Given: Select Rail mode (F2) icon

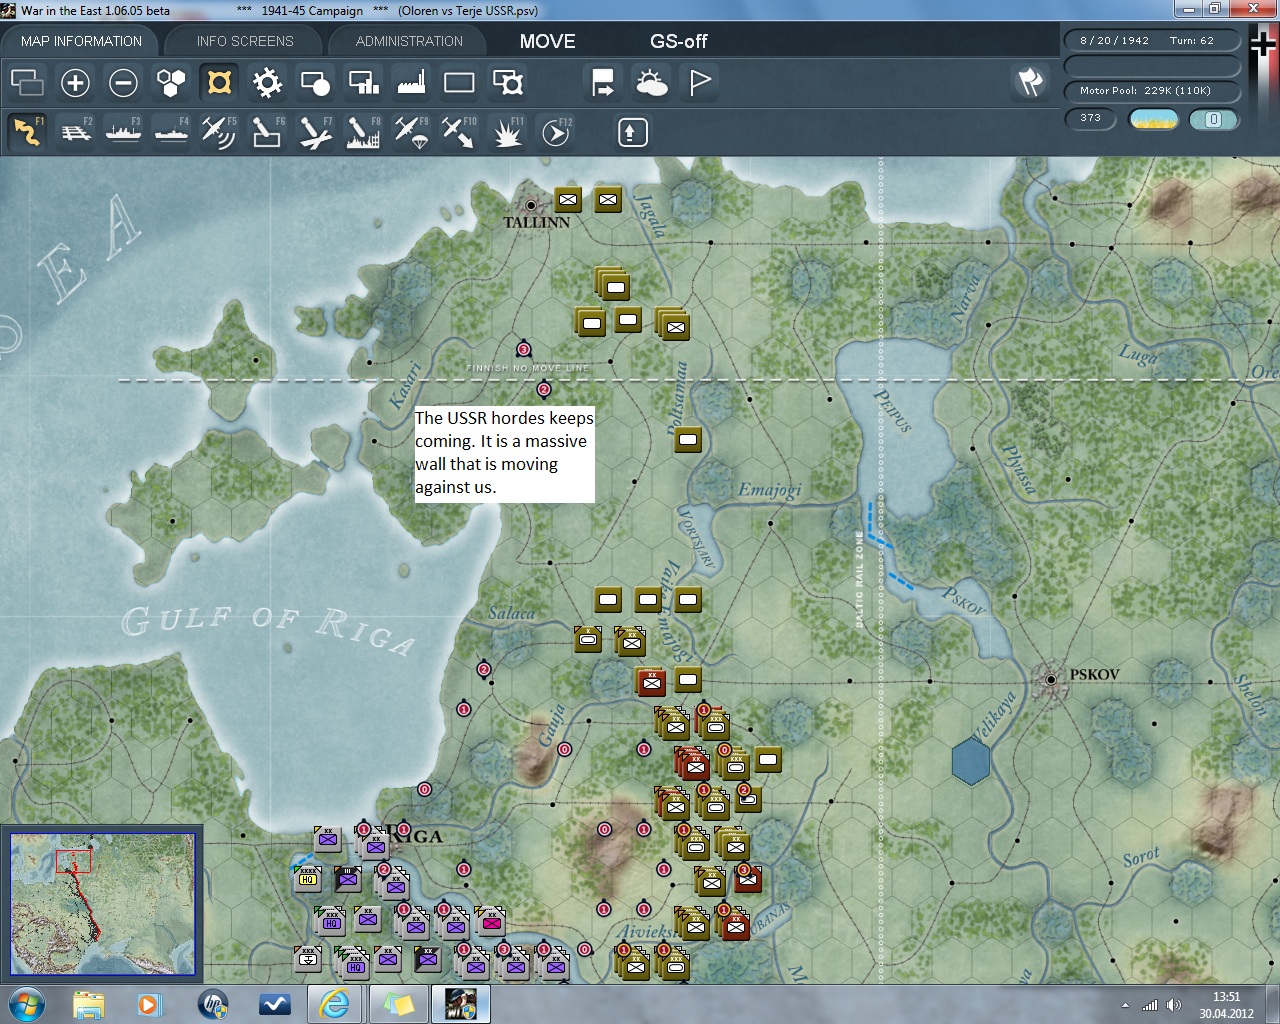Looking at the screenshot, I should 76,132.
